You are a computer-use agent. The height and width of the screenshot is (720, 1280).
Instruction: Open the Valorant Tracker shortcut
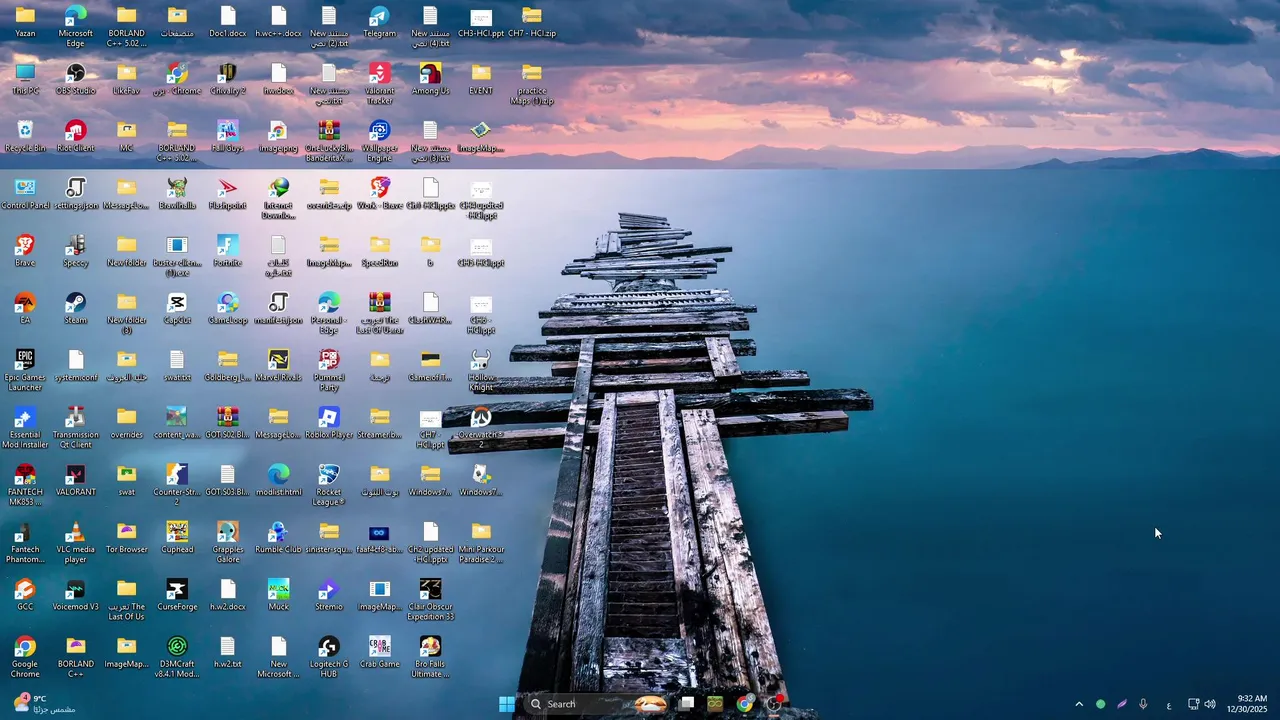tap(379, 83)
